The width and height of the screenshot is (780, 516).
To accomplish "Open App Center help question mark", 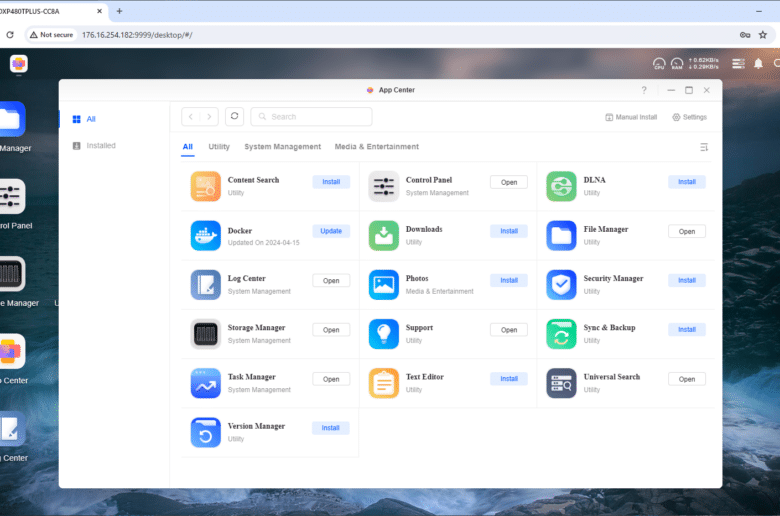I will [x=644, y=90].
